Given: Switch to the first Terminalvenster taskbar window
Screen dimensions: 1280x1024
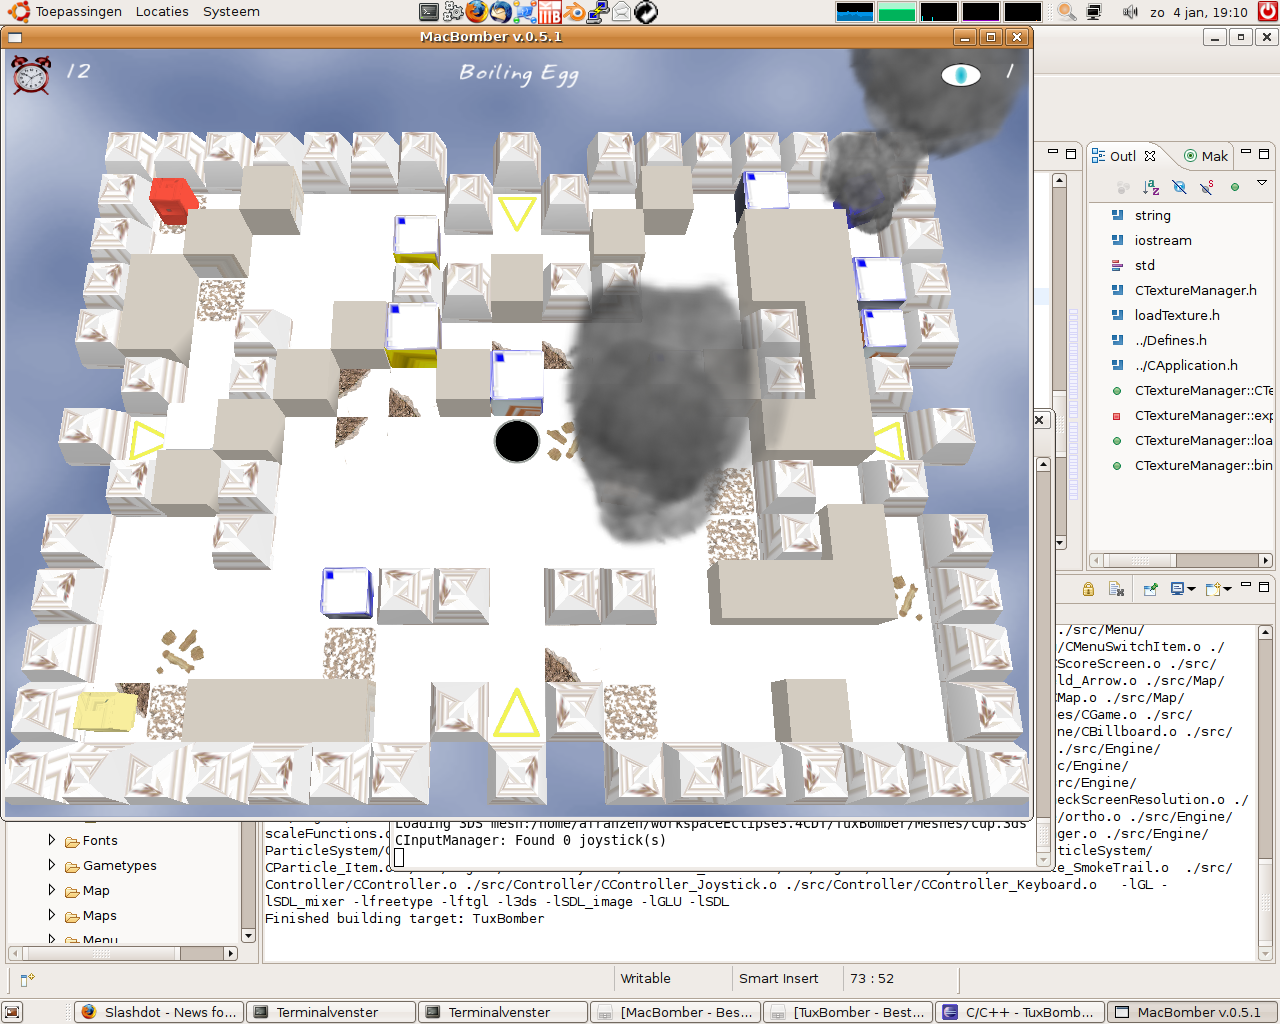Looking at the screenshot, I should (x=331, y=1012).
